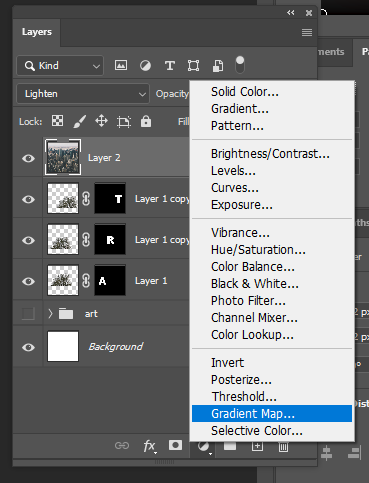Select layer mask thumbnail with R
Viewport: 369px width, 483px height.
click(x=110, y=239)
